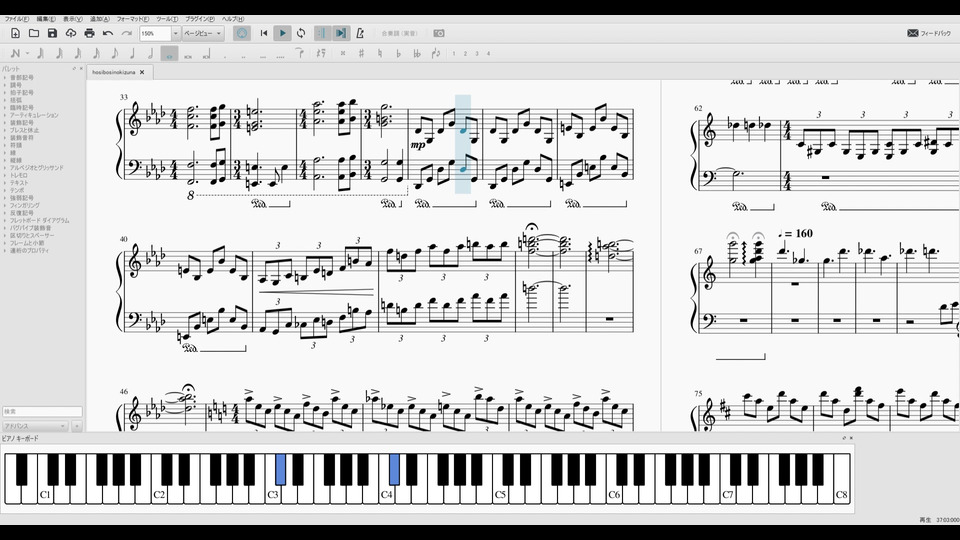Select the quarter note duration
The width and height of the screenshot is (960, 540).
pos(132,54)
